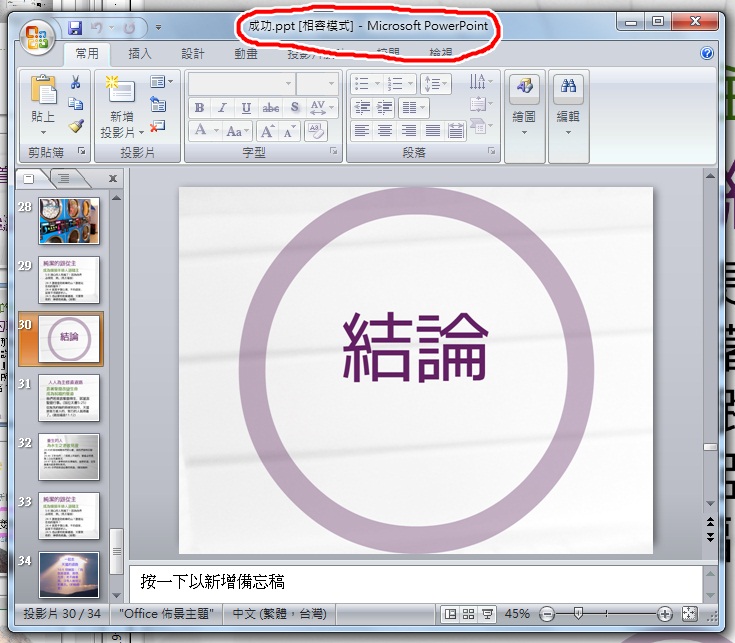Open Change Case Aa menu
Screen dimensions: 735x643
click(238, 131)
